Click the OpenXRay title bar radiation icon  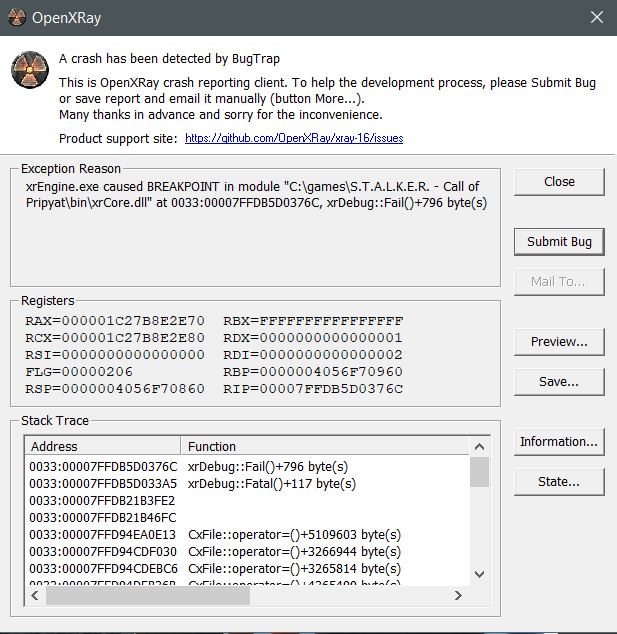[17, 17]
